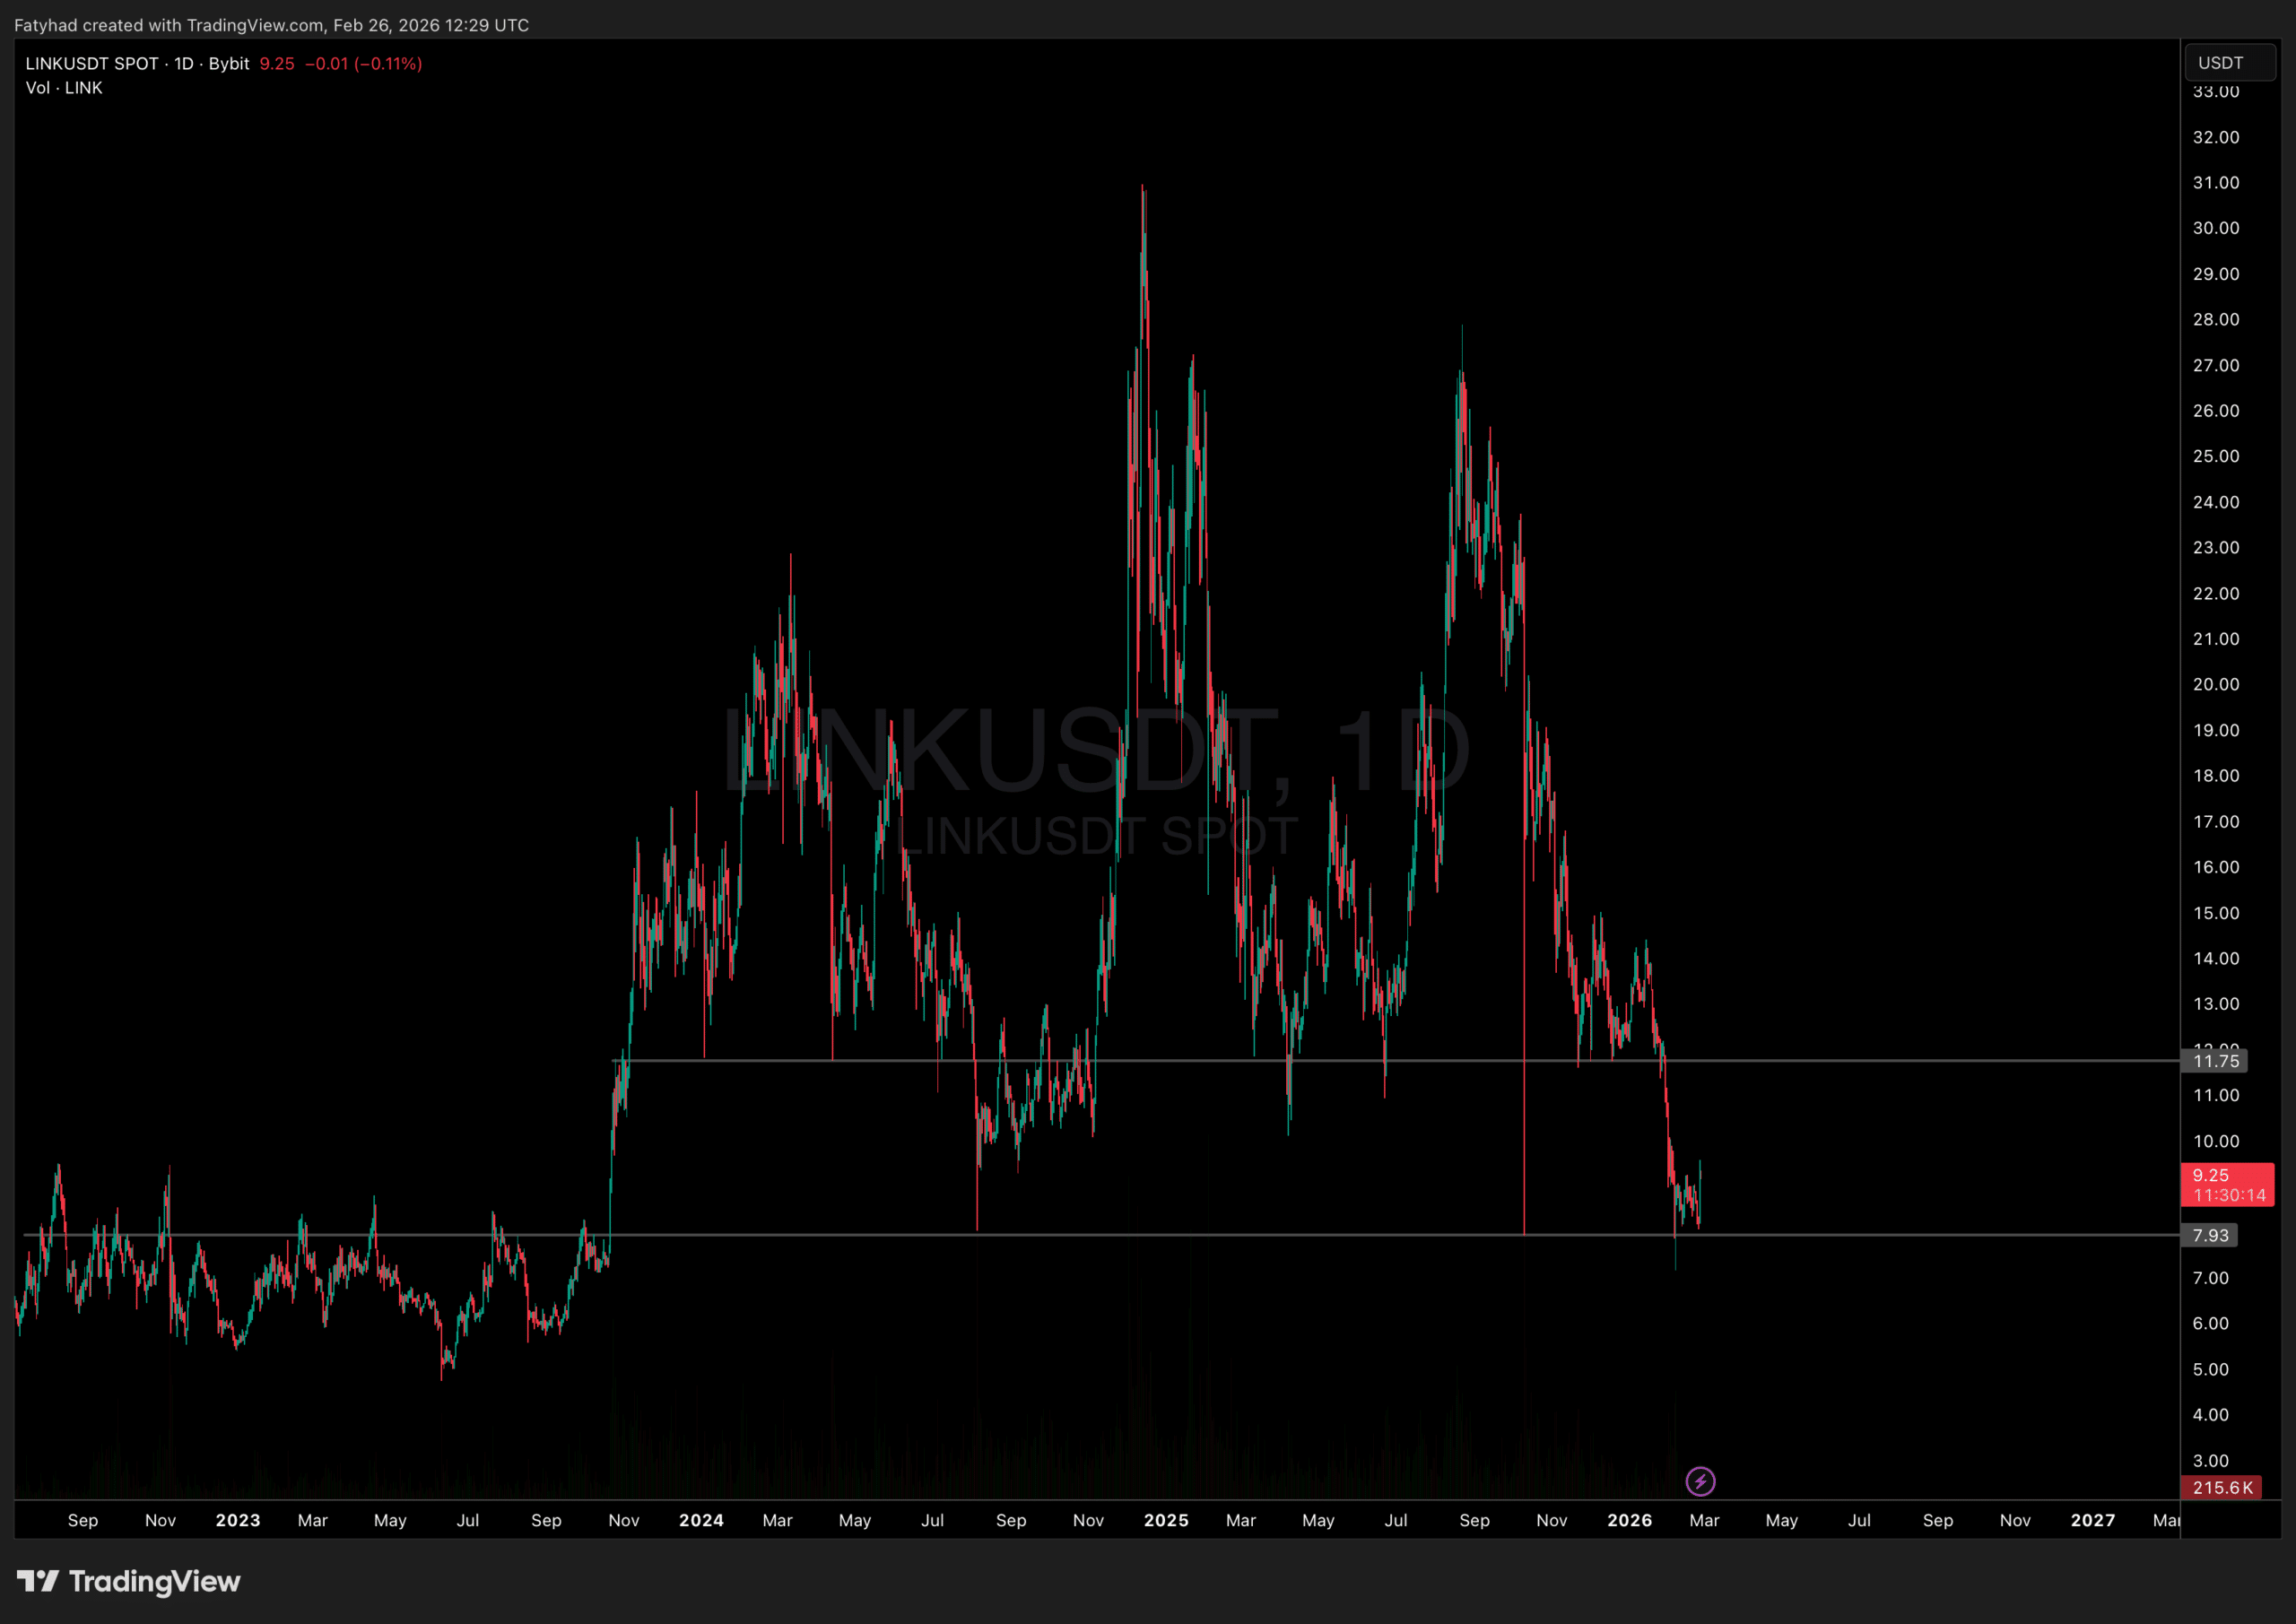Click the Nov label on the time axis
The width and height of the screenshot is (2296, 1624).
coord(161,1520)
